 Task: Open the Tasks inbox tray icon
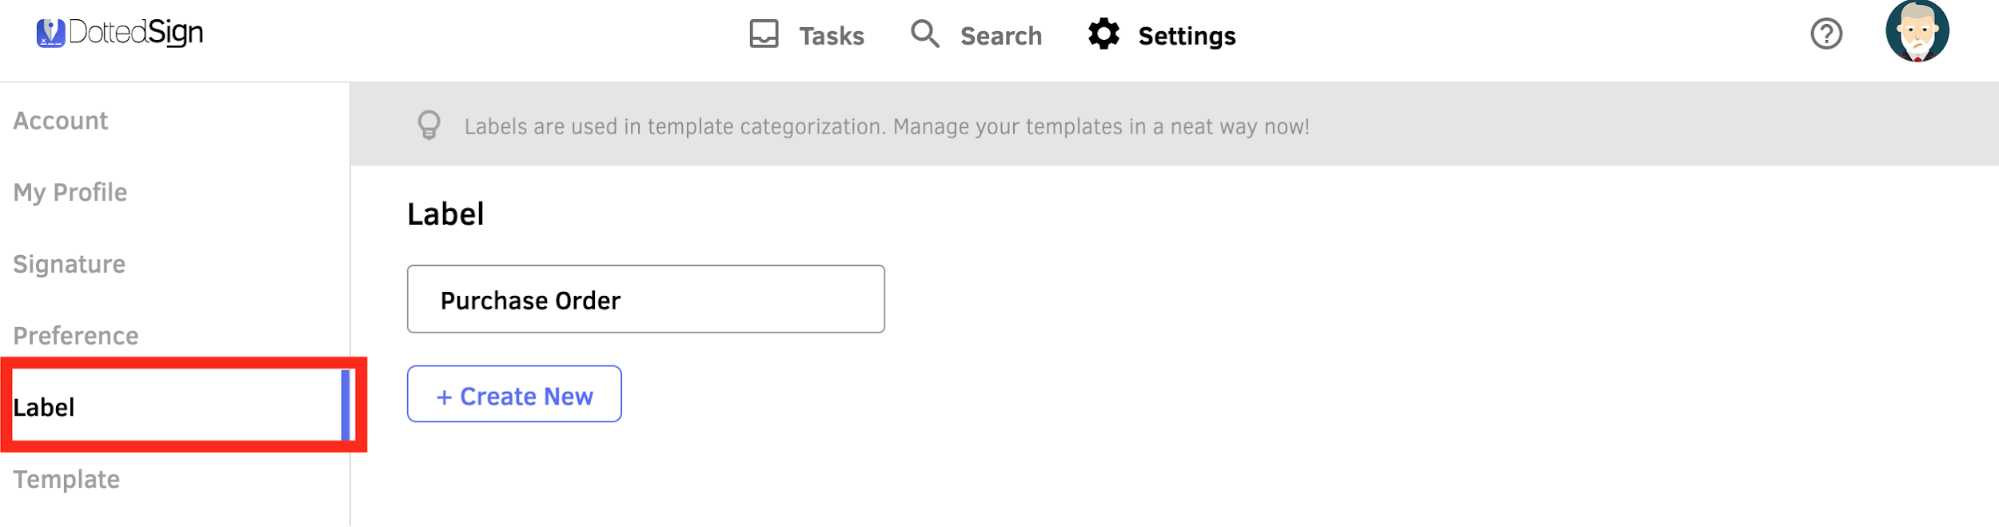[x=764, y=34]
